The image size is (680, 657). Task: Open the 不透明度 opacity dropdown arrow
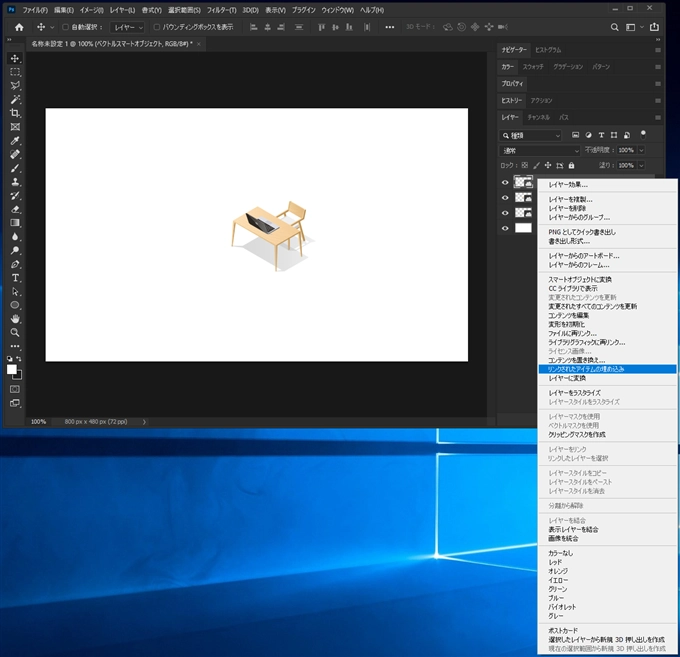(640, 150)
